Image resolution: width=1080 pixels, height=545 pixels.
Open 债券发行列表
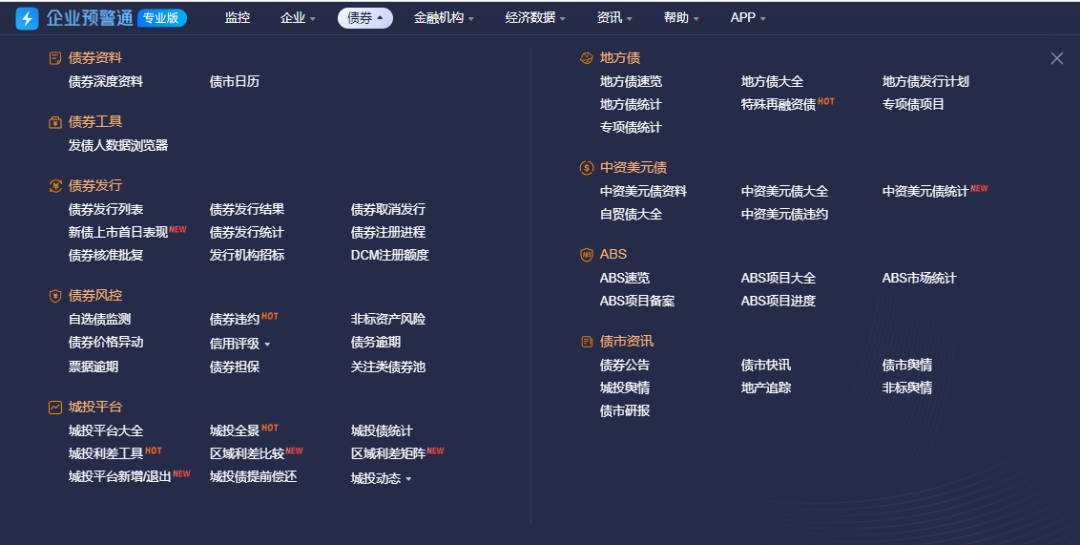pyautogui.click(x=106, y=209)
